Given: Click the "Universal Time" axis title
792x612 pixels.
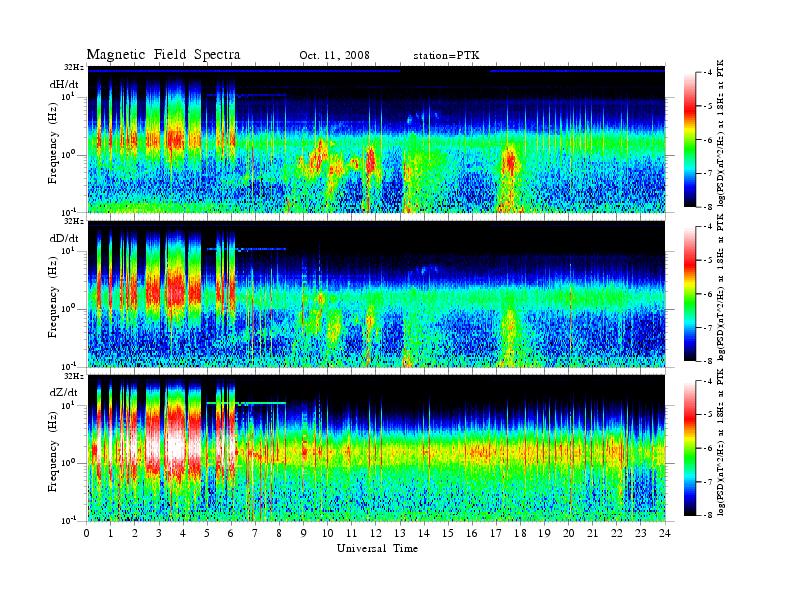Looking at the screenshot, I should [x=377, y=548].
